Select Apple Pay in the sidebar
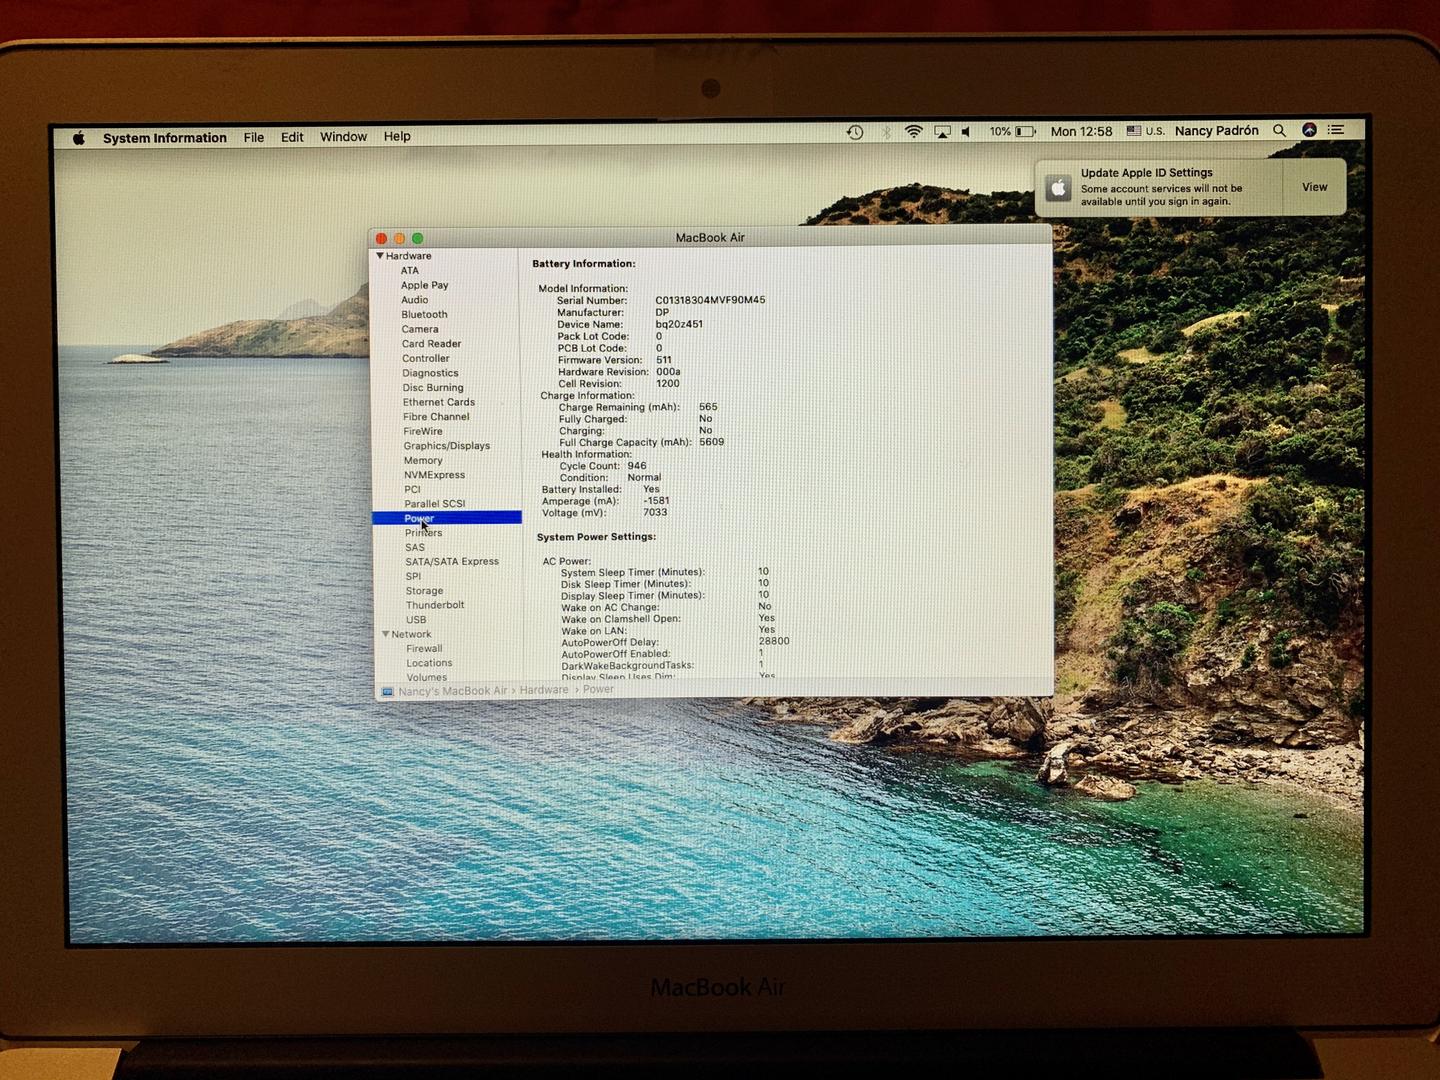The height and width of the screenshot is (1080, 1440). (425, 285)
